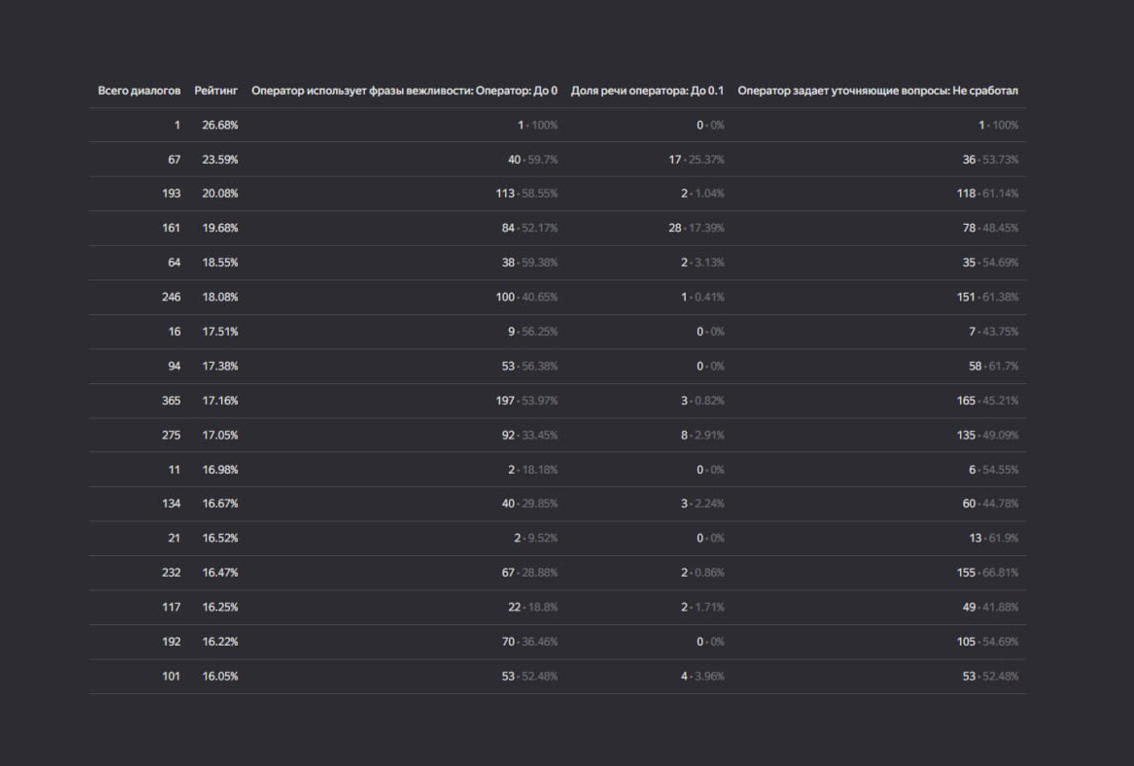Screen dimensions: 1134x766
Task: Click the Доля речи оператора column header
Action: pos(647,91)
